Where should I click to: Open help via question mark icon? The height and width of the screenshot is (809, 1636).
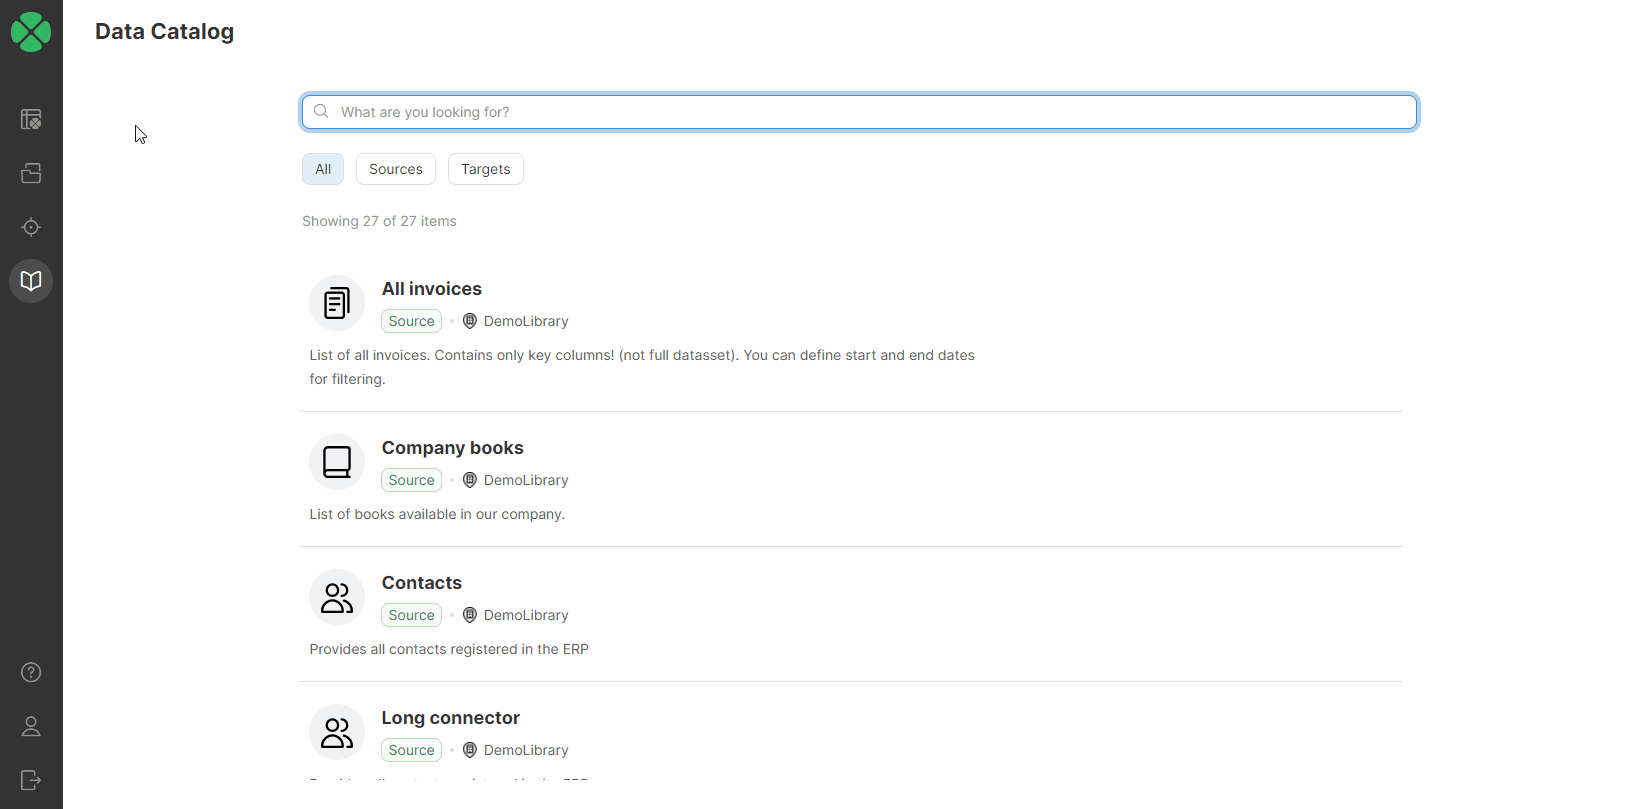click(31, 672)
